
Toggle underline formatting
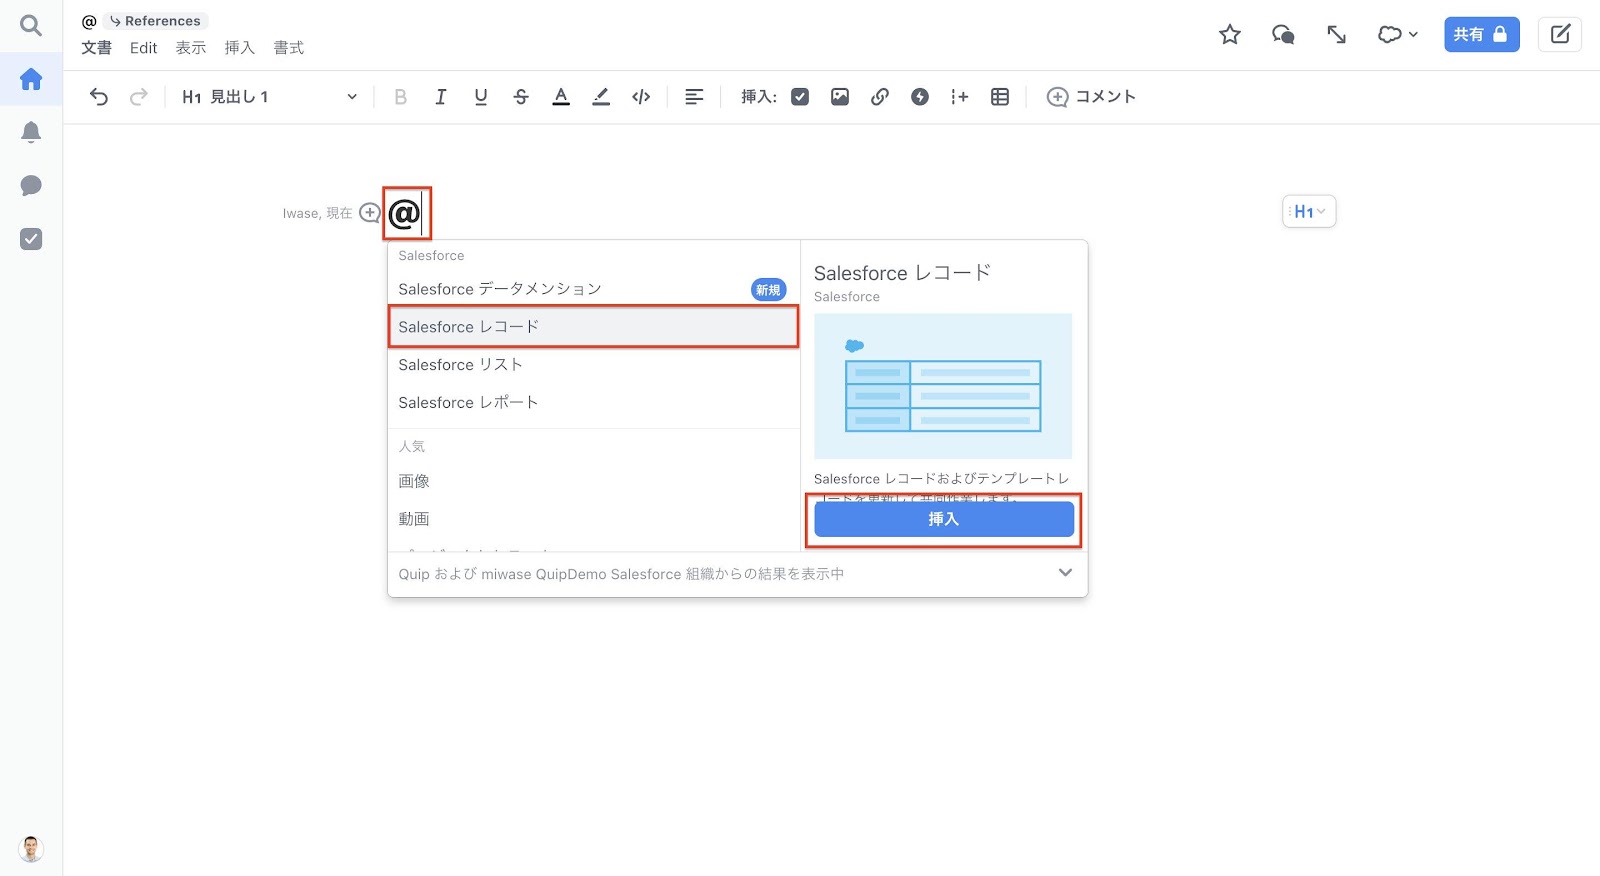tap(481, 97)
